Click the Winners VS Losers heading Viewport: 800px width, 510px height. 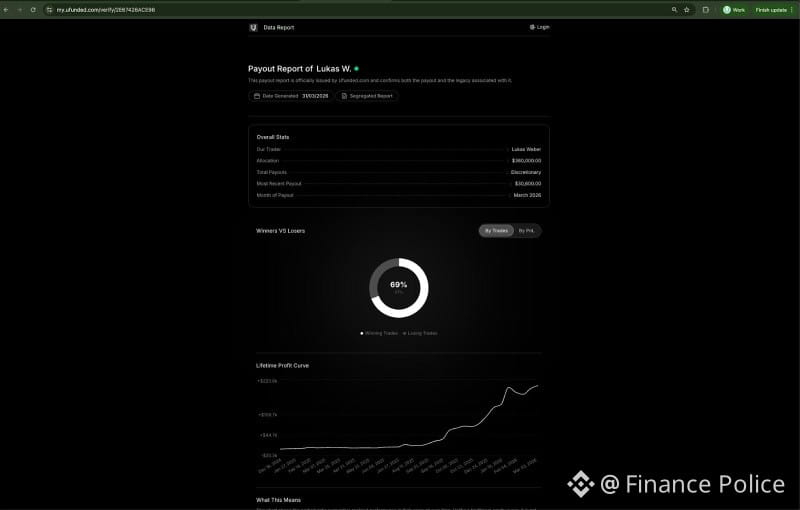tap(280, 231)
